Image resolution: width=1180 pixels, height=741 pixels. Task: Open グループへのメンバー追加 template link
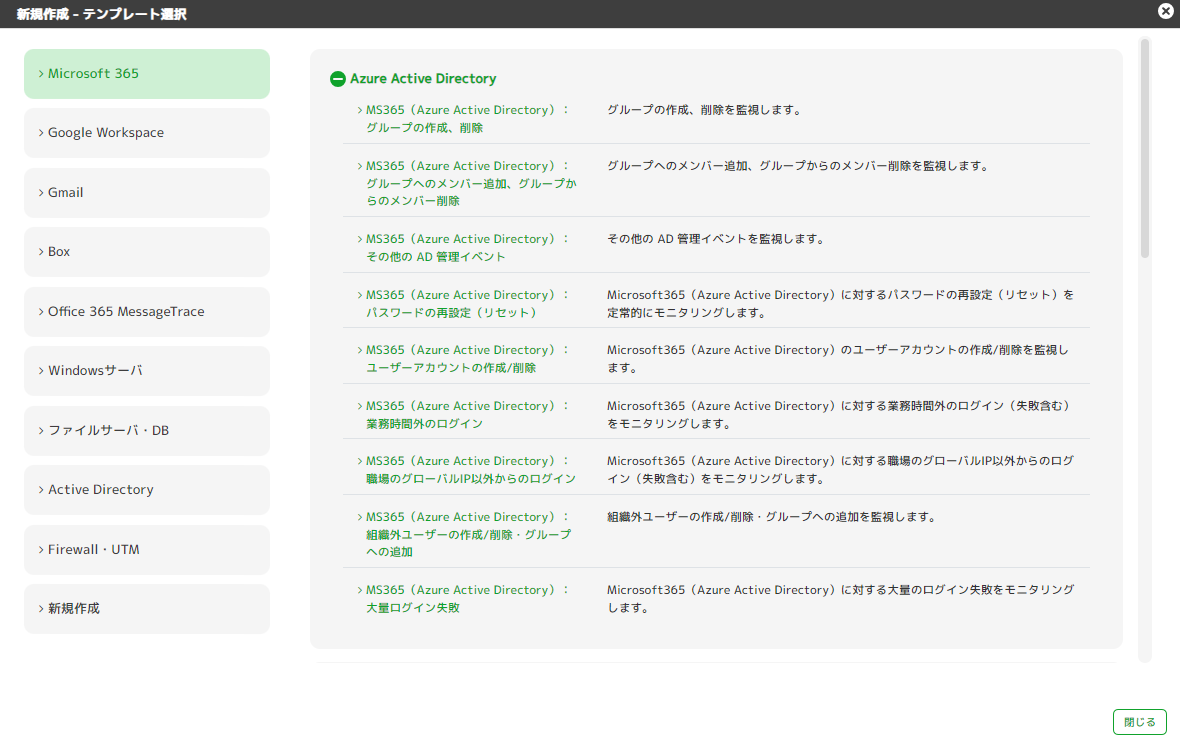pos(471,184)
